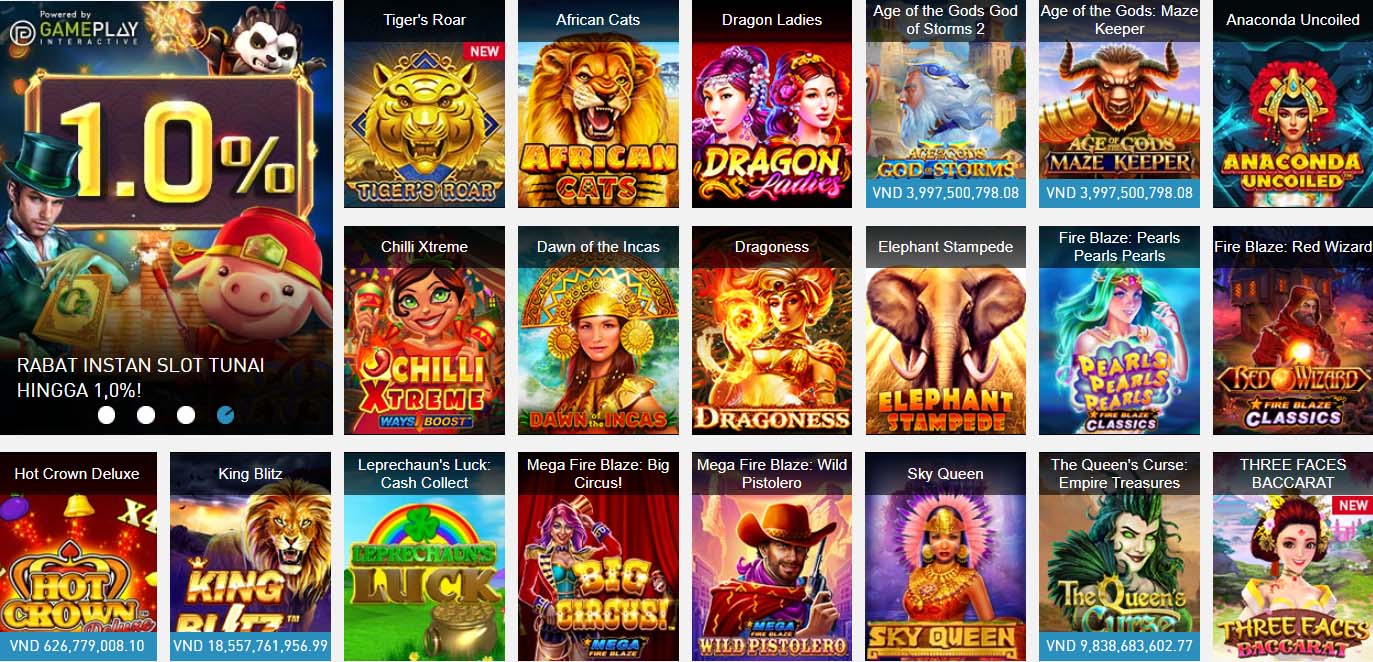Open Dragon Ladies slot game
Screen dimensions: 1373x662
pos(772,104)
